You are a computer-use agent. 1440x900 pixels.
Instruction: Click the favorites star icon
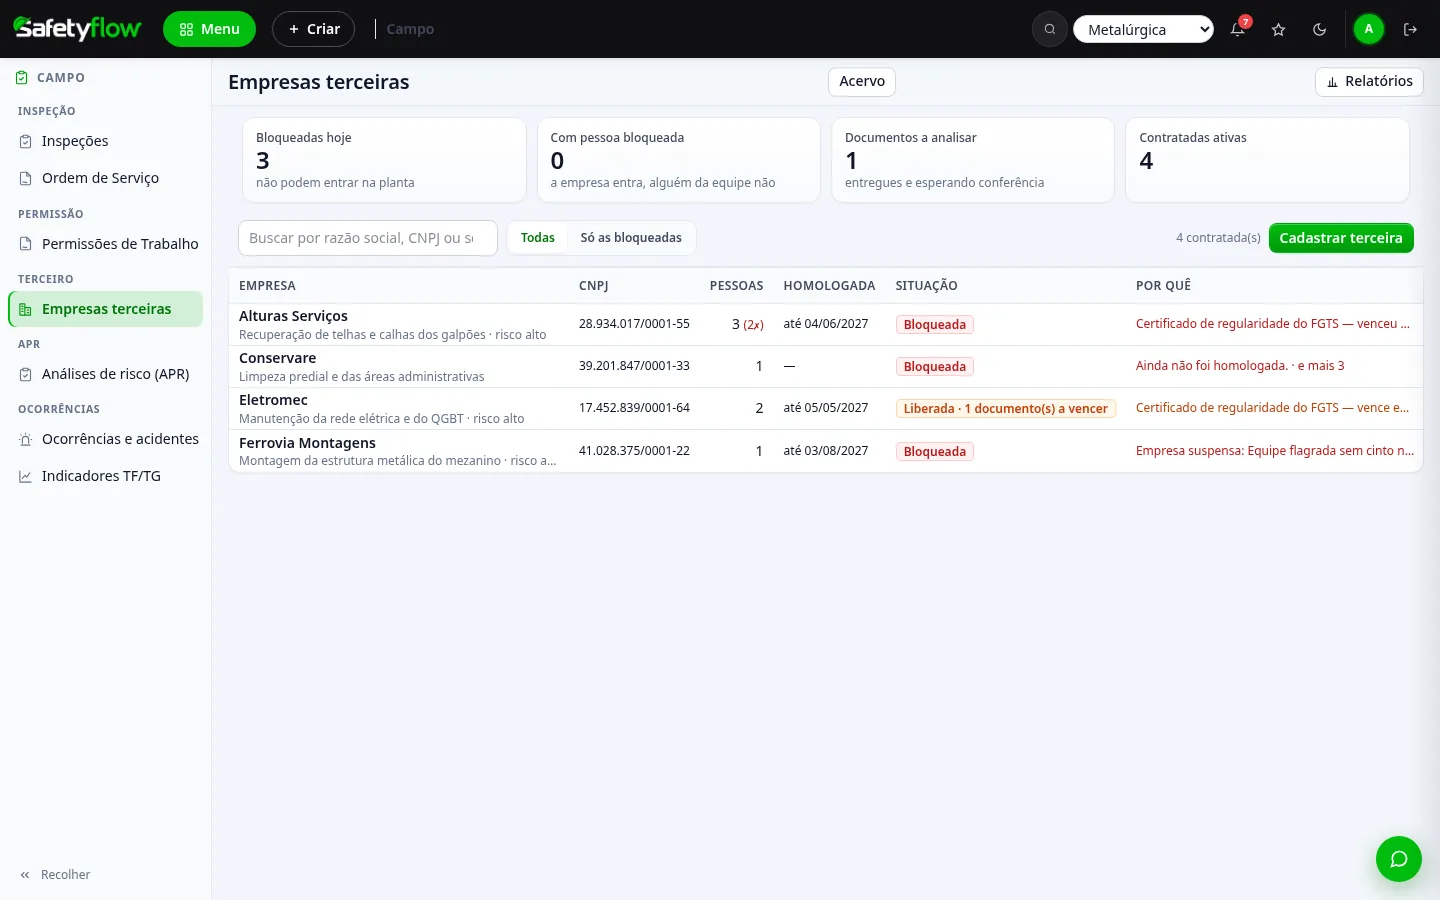pyautogui.click(x=1279, y=29)
